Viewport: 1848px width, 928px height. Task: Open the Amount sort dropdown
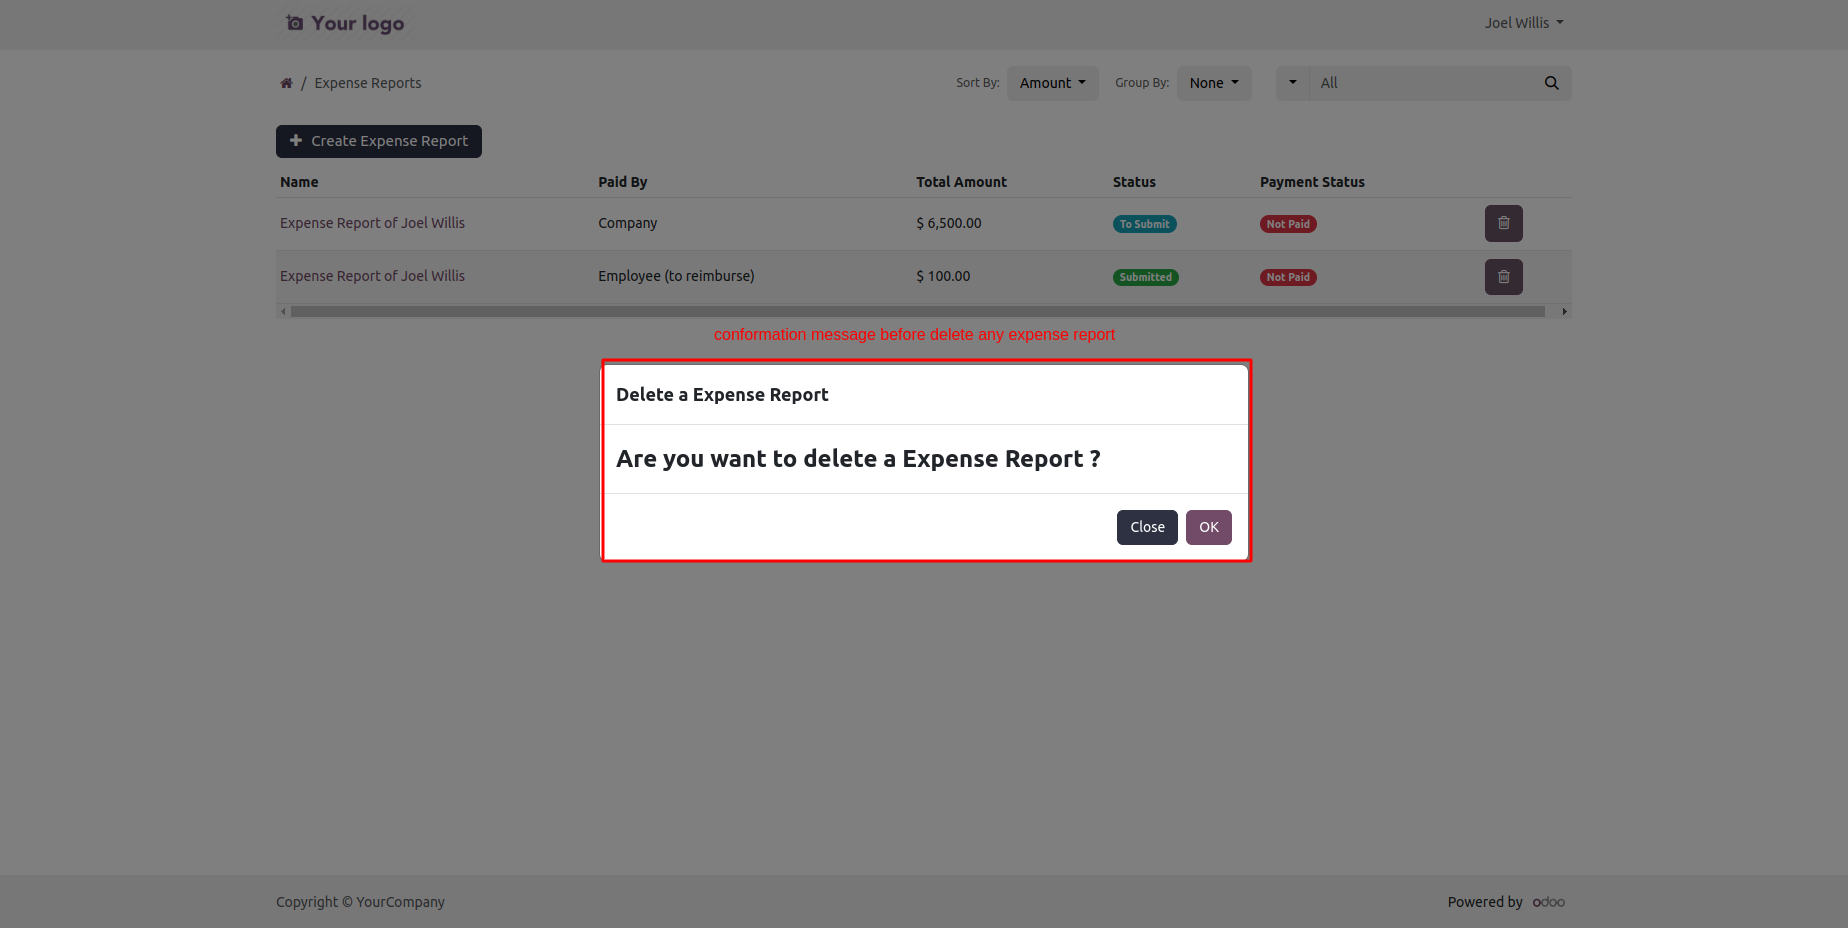(1052, 83)
